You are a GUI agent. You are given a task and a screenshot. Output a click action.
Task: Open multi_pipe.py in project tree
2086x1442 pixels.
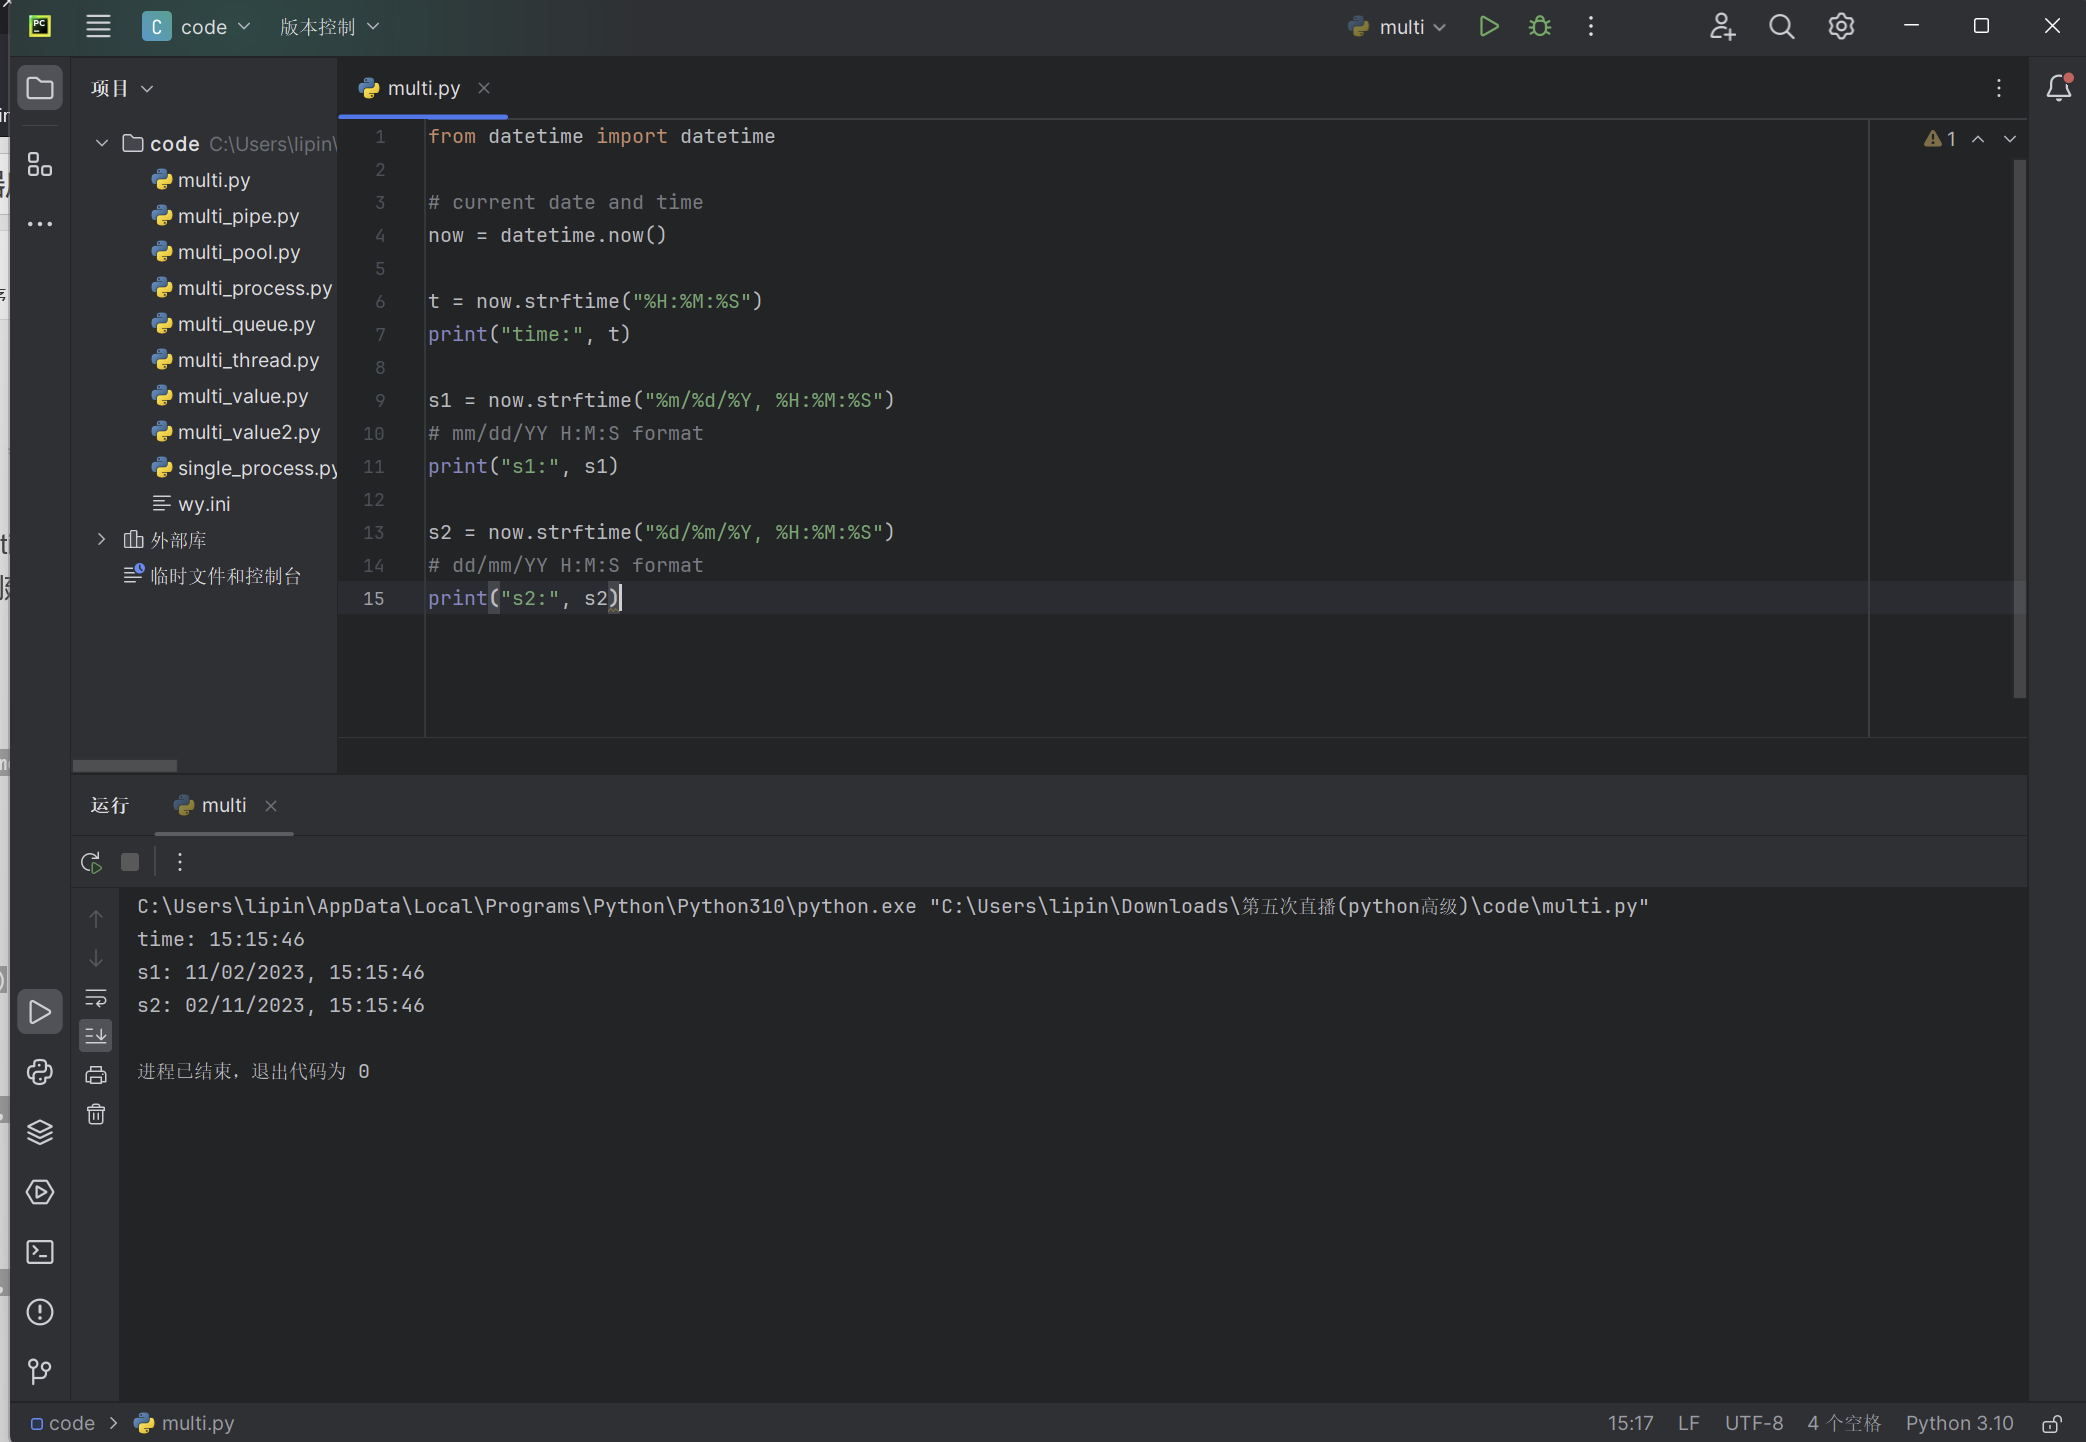click(x=238, y=215)
